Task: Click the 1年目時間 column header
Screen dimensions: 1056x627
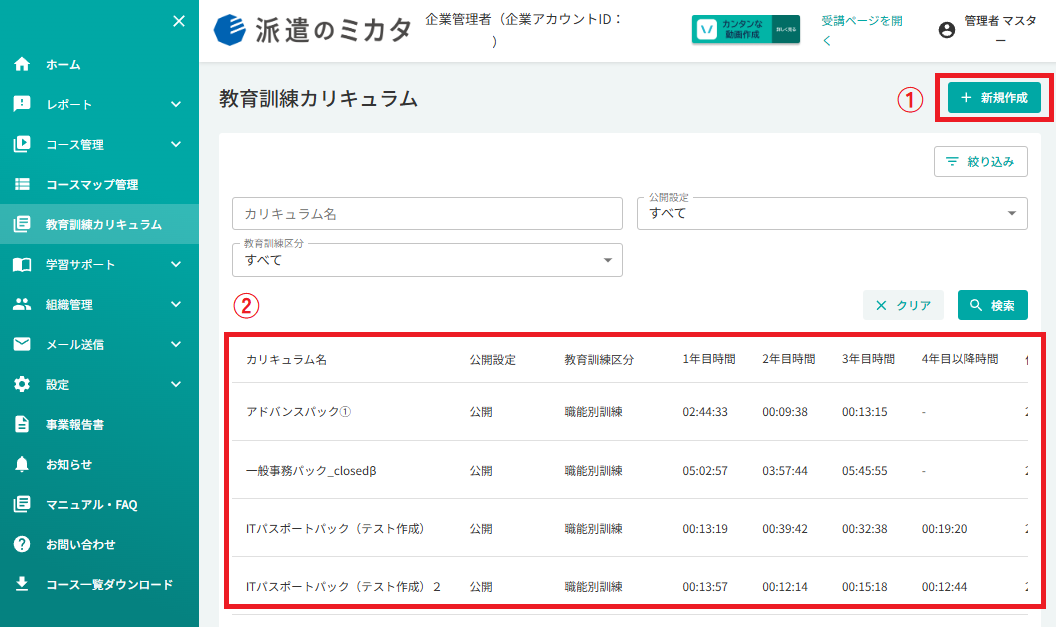Action: point(708,359)
